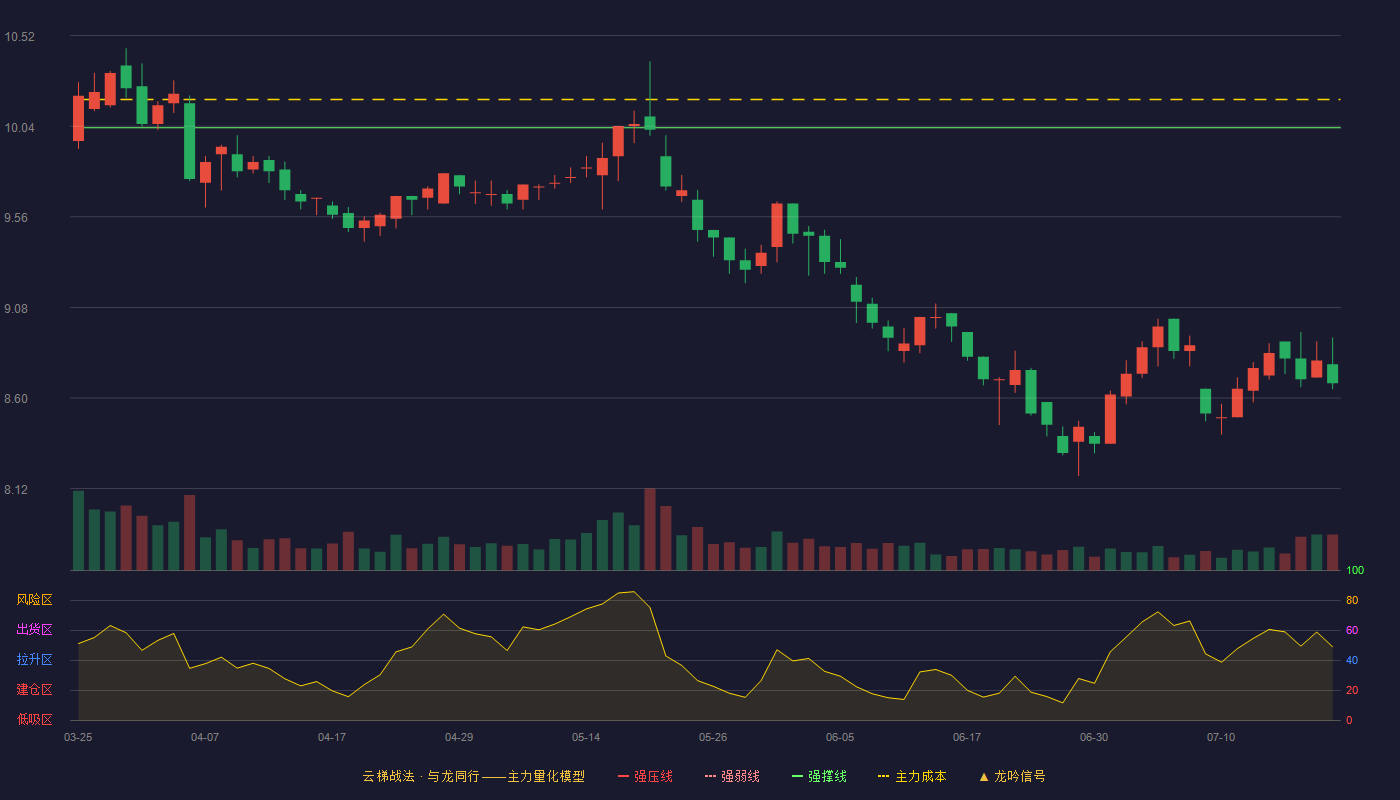Click the 04-07 date axis label

205,737
